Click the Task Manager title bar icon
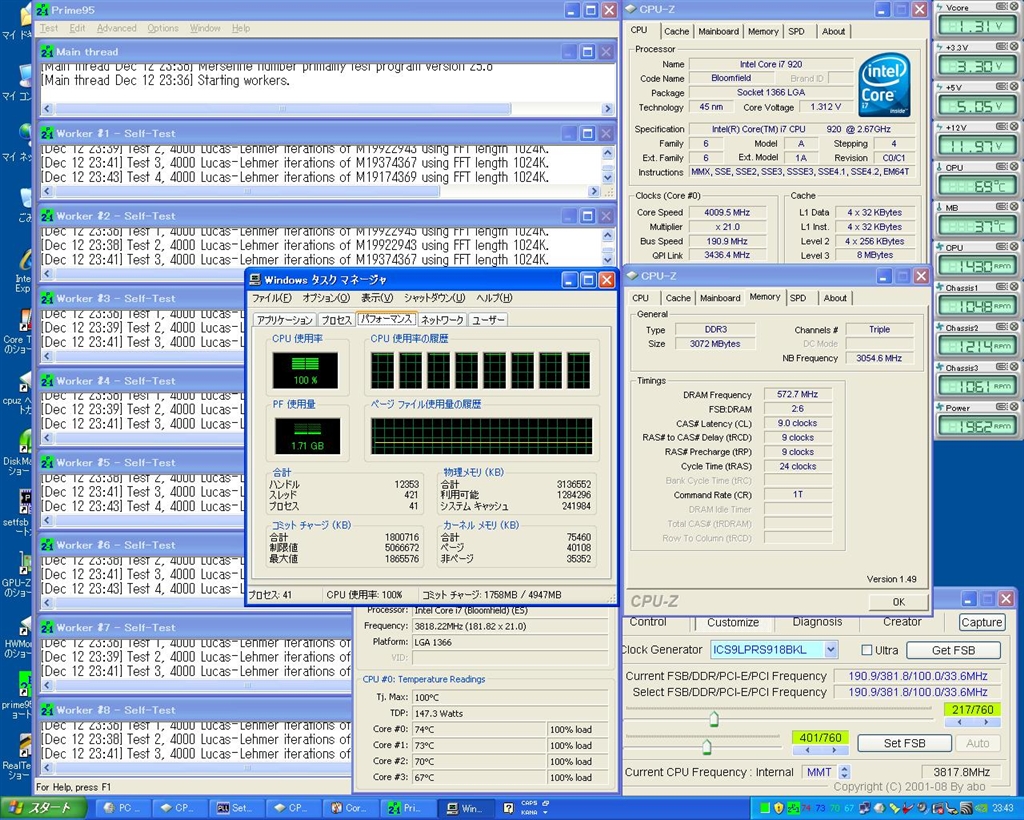Image resolution: width=1024 pixels, height=820 pixels. click(256, 280)
